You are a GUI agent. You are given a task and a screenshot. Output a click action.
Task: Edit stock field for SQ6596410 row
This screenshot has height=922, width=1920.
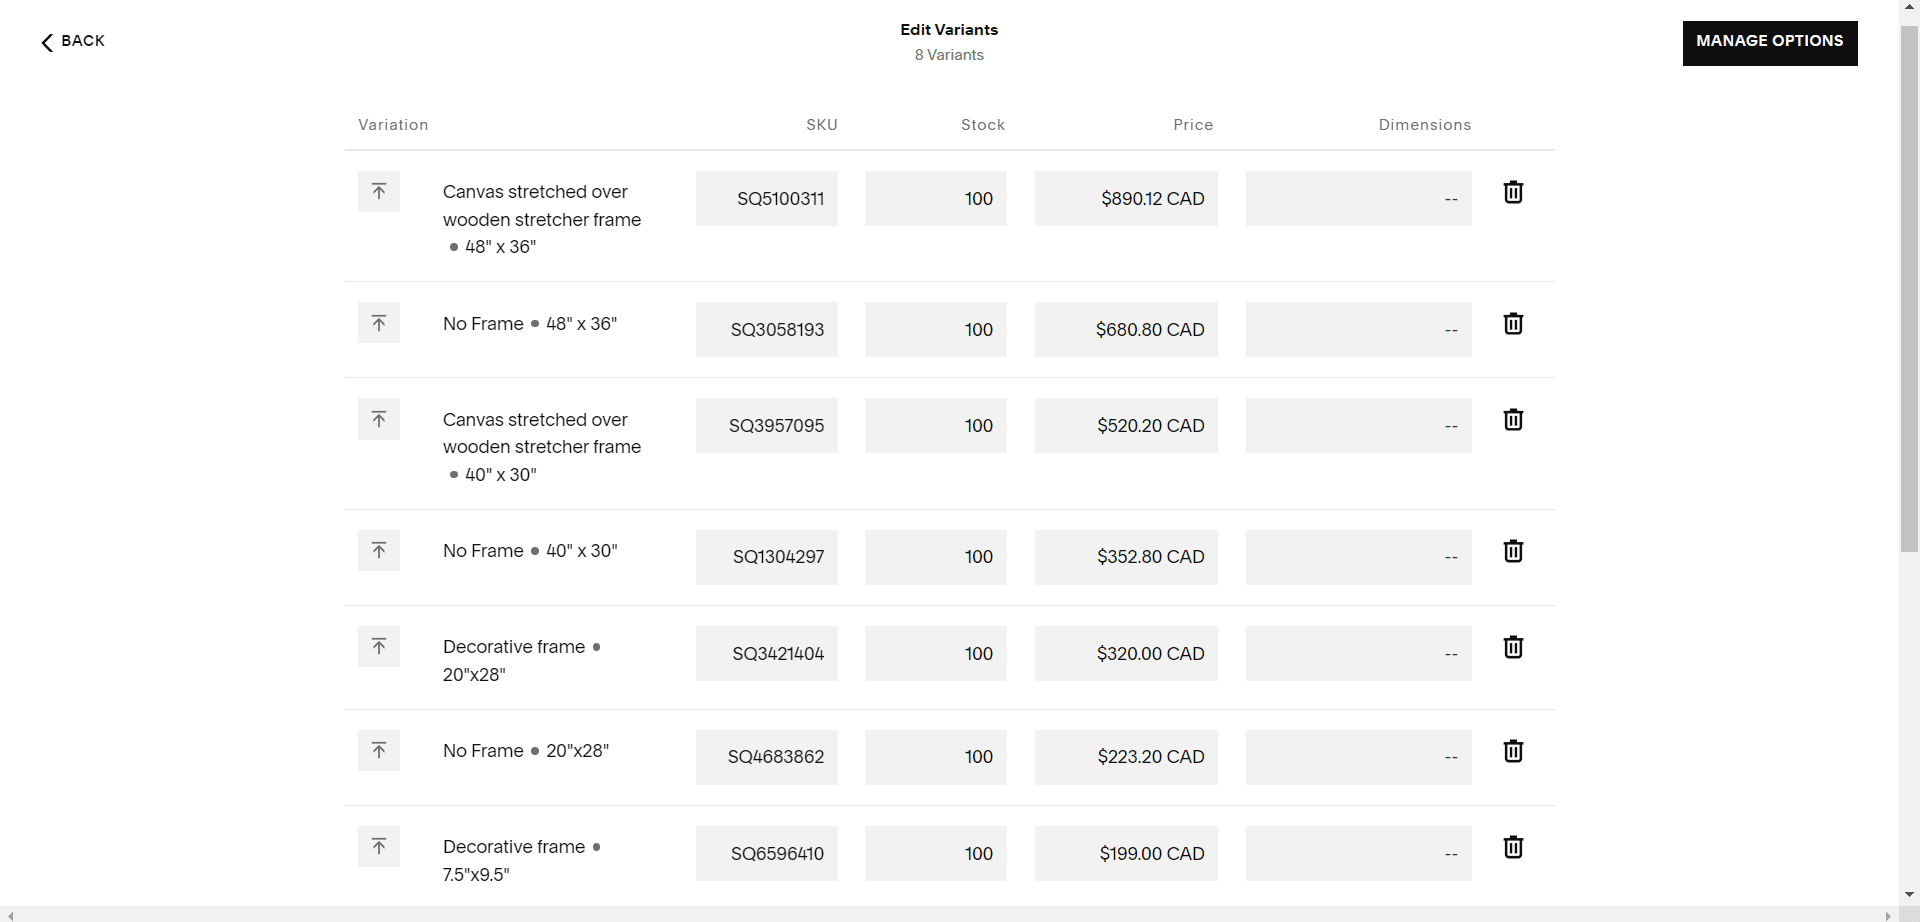936,853
